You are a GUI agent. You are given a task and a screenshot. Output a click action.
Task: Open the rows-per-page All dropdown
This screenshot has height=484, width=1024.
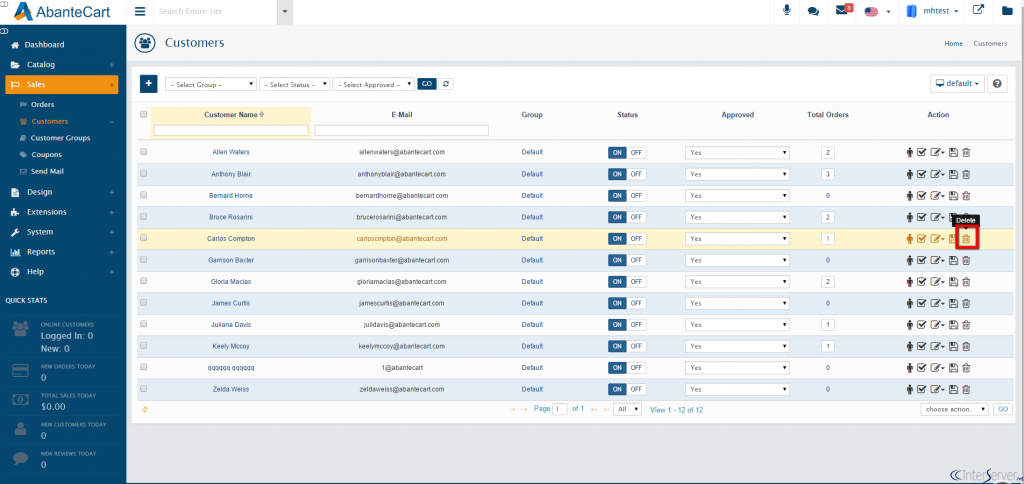point(628,410)
